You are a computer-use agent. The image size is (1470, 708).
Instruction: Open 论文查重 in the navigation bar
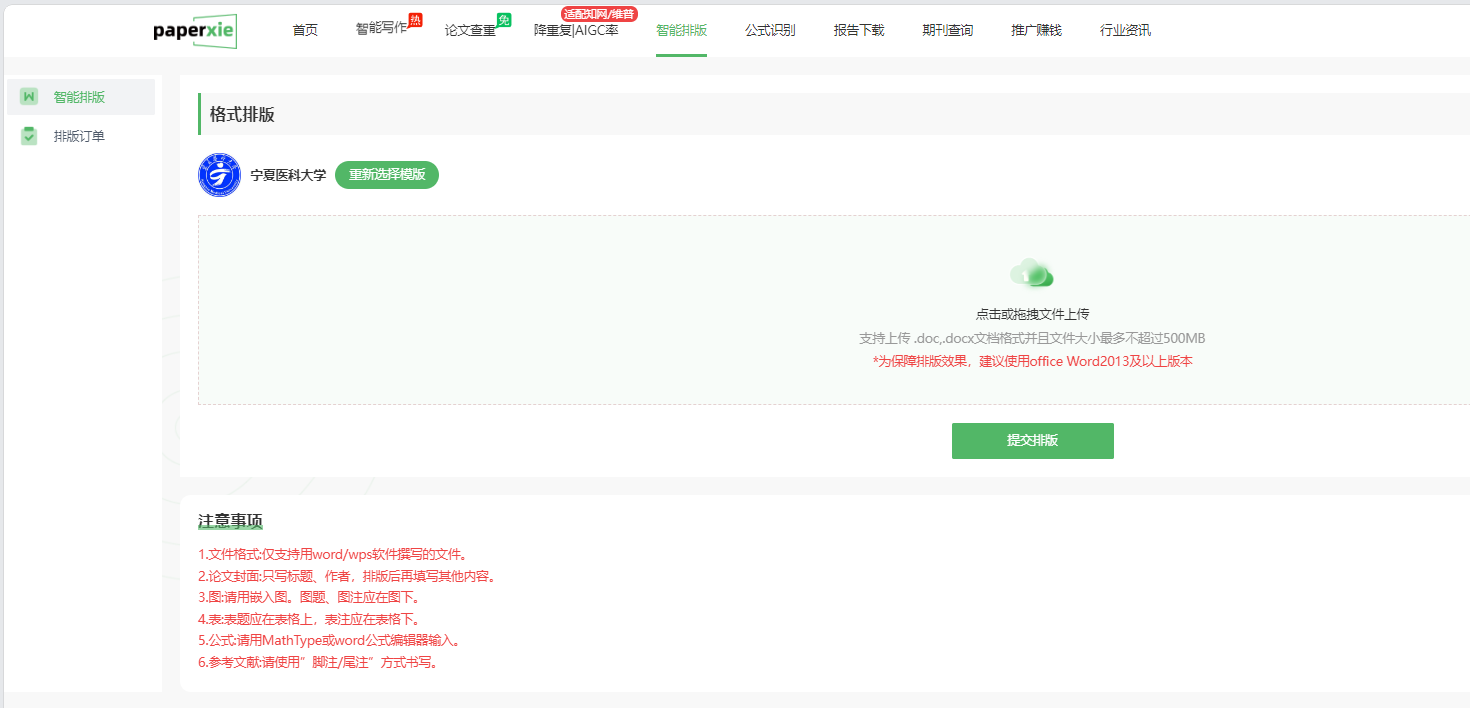[x=470, y=30]
